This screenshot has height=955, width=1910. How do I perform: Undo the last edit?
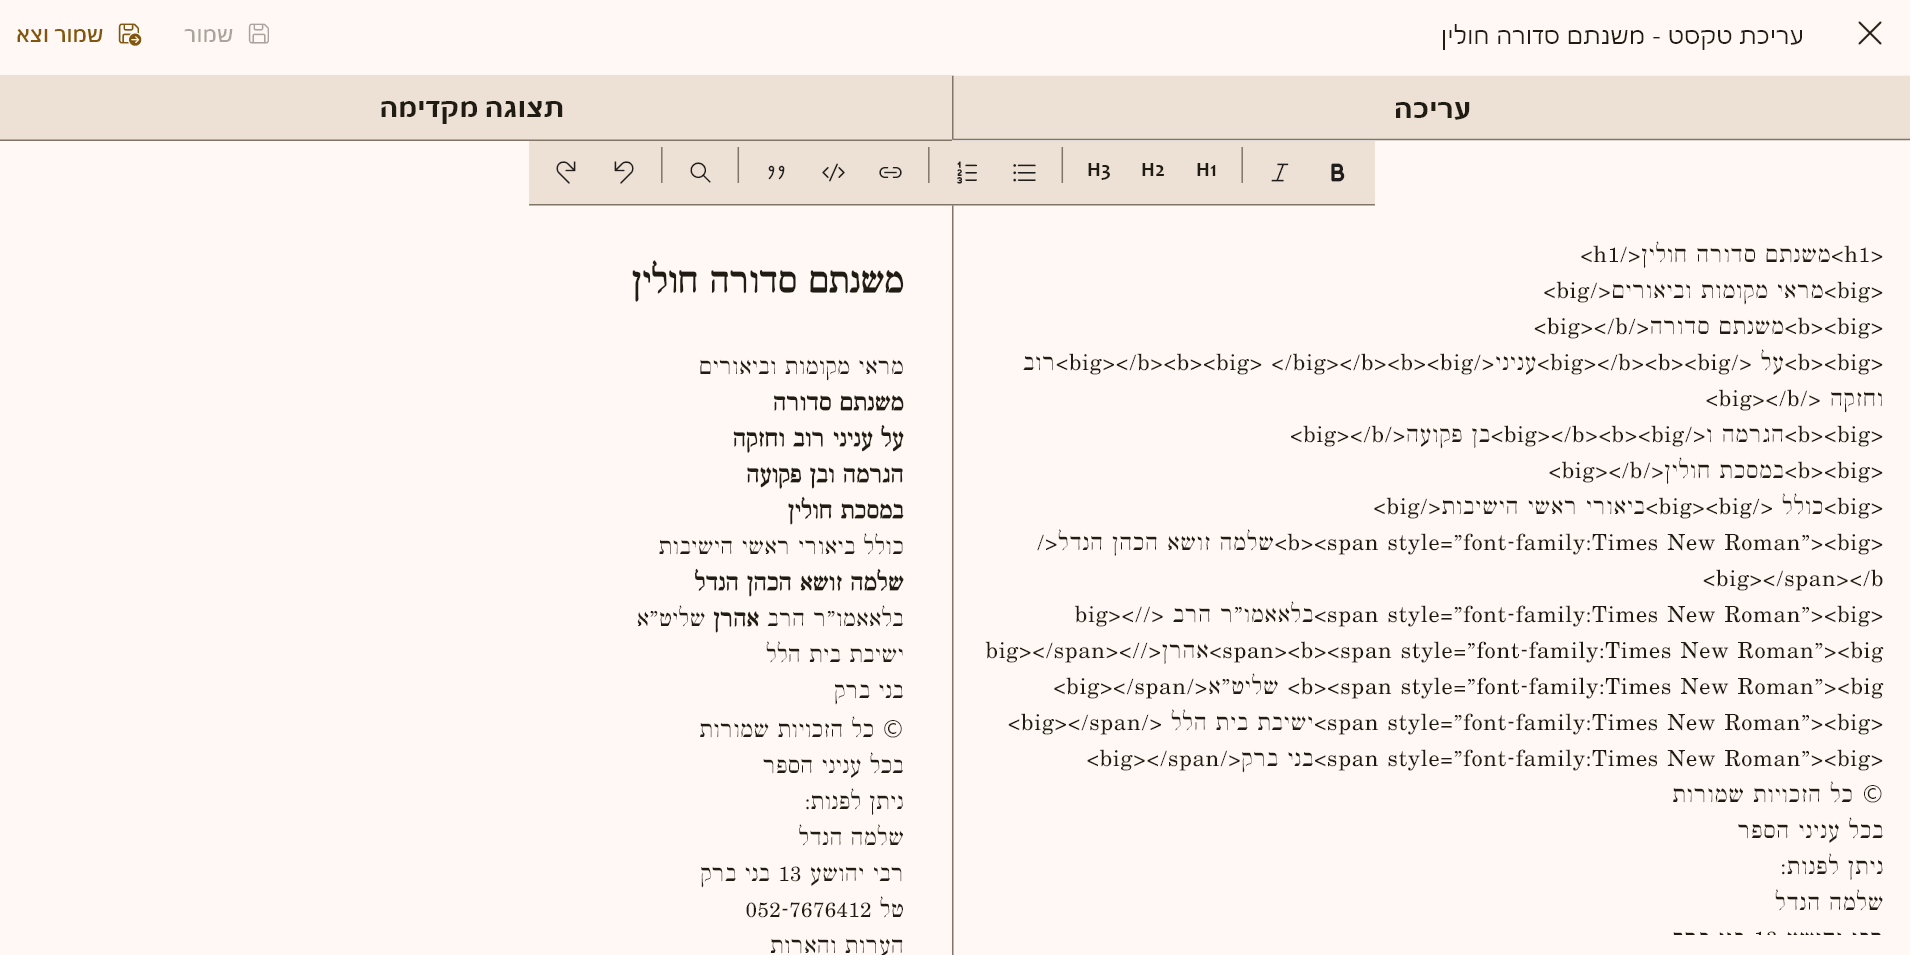[x=624, y=172]
